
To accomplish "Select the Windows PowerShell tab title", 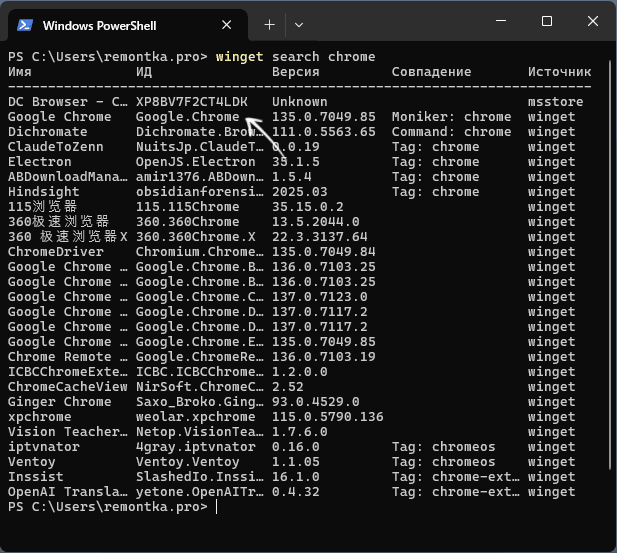I will [98, 24].
